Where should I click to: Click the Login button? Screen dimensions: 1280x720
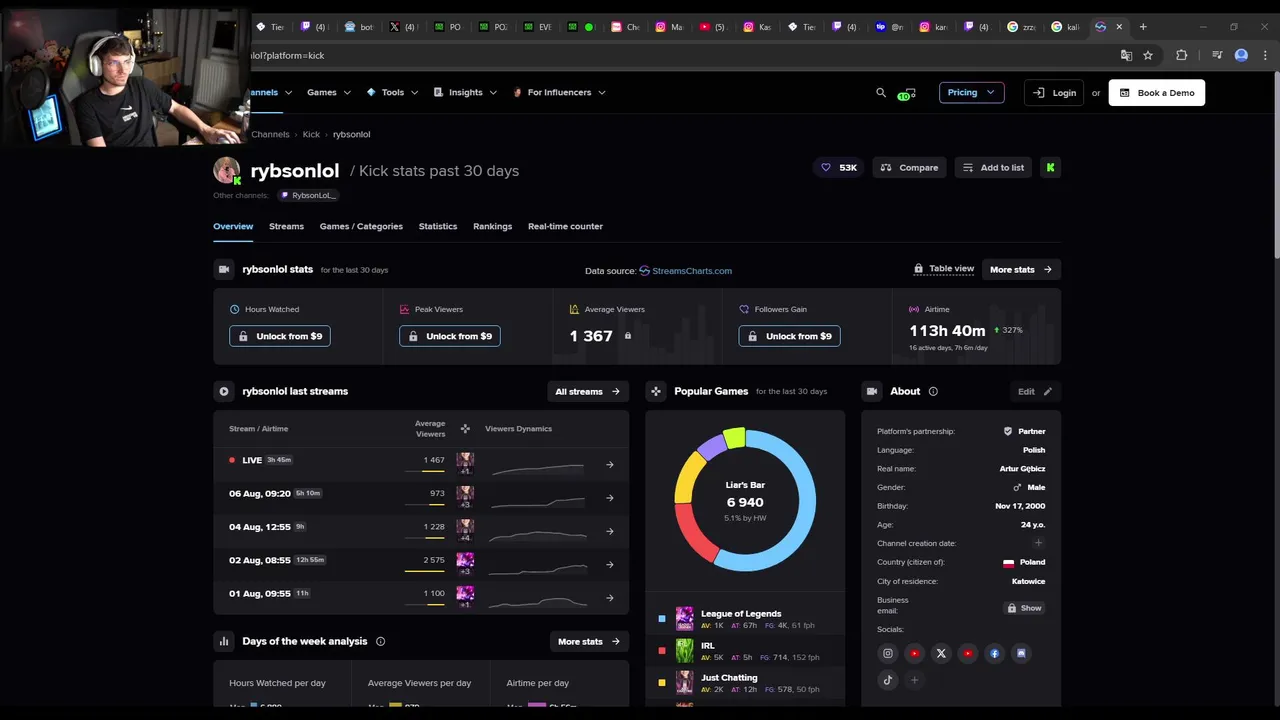[1054, 93]
